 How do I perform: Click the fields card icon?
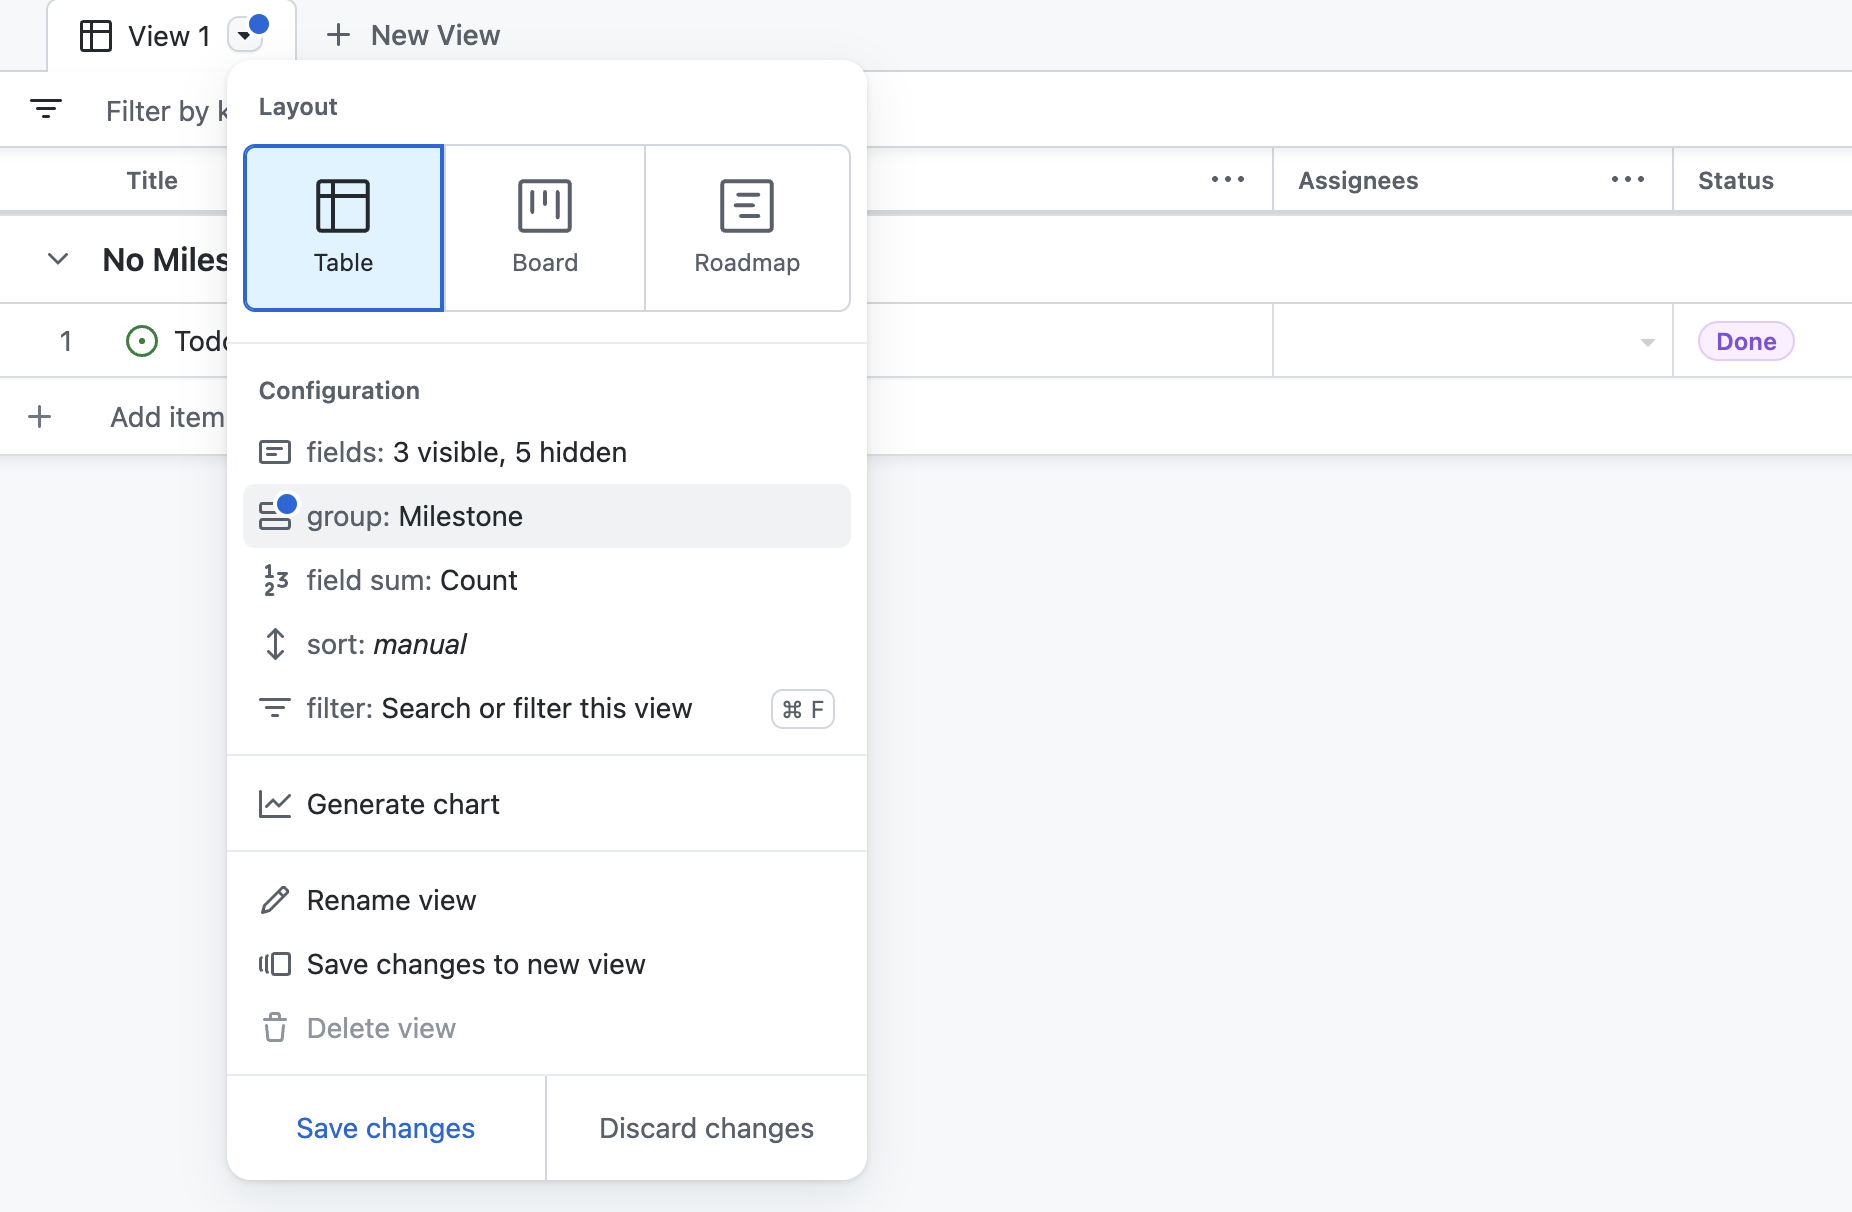coord(275,452)
